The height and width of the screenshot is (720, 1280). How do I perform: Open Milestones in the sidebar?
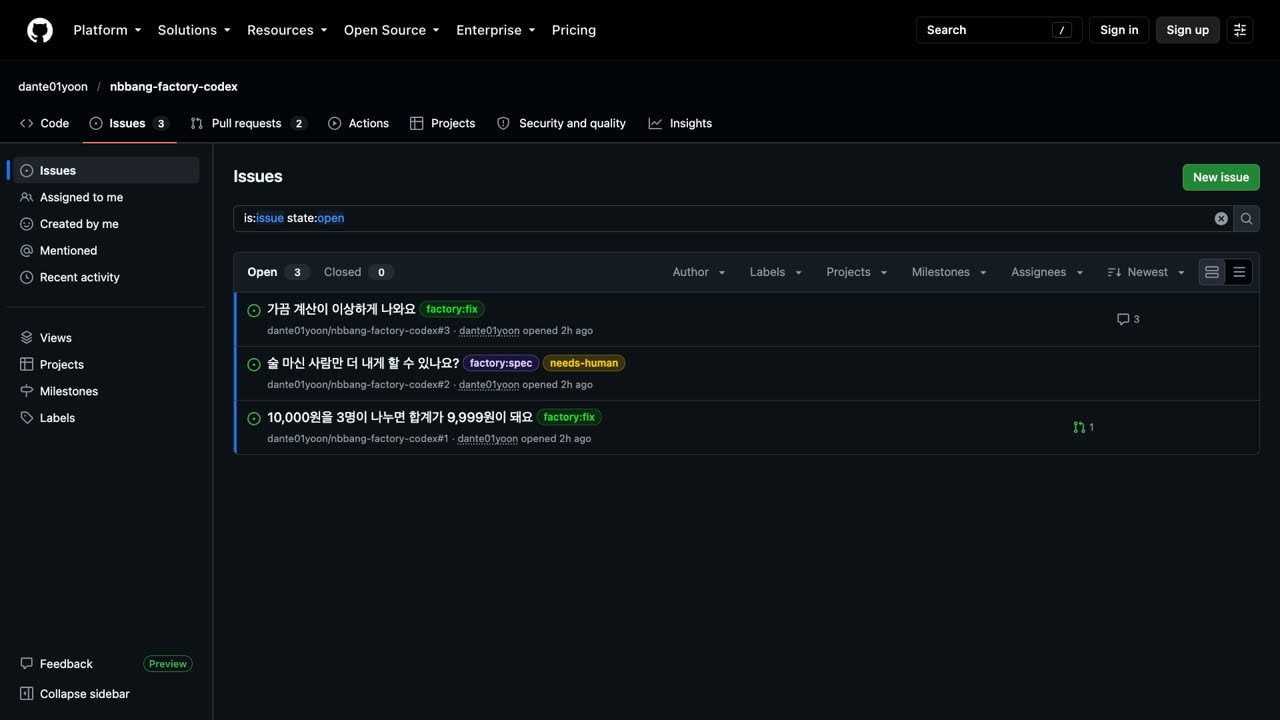(x=105, y=391)
